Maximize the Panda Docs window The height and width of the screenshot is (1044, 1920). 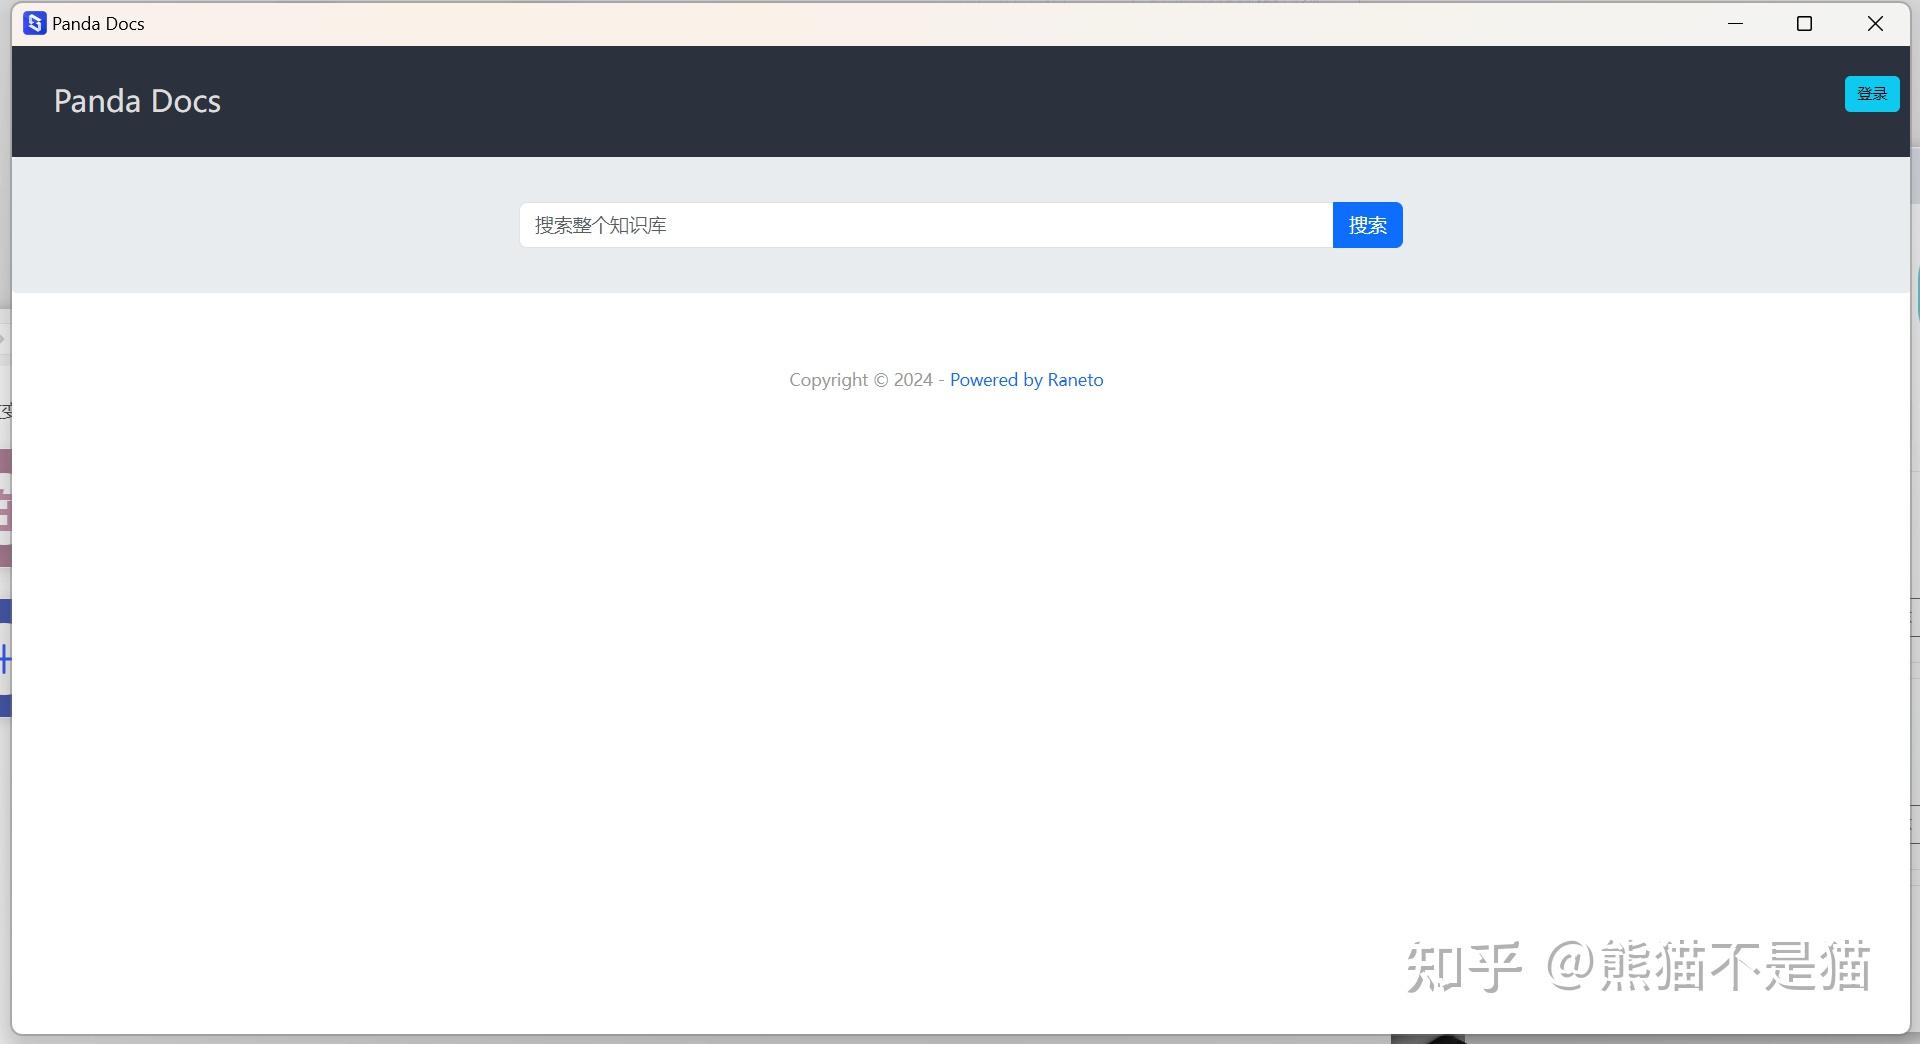pyautogui.click(x=1805, y=23)
